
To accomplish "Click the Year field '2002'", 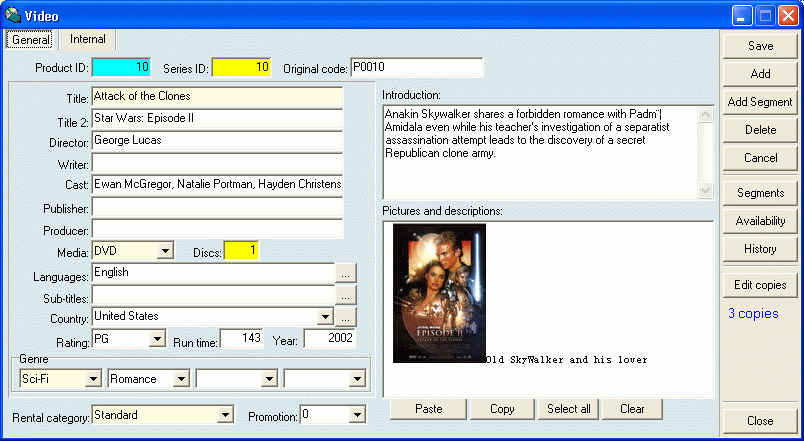I will tap(329, 338).
